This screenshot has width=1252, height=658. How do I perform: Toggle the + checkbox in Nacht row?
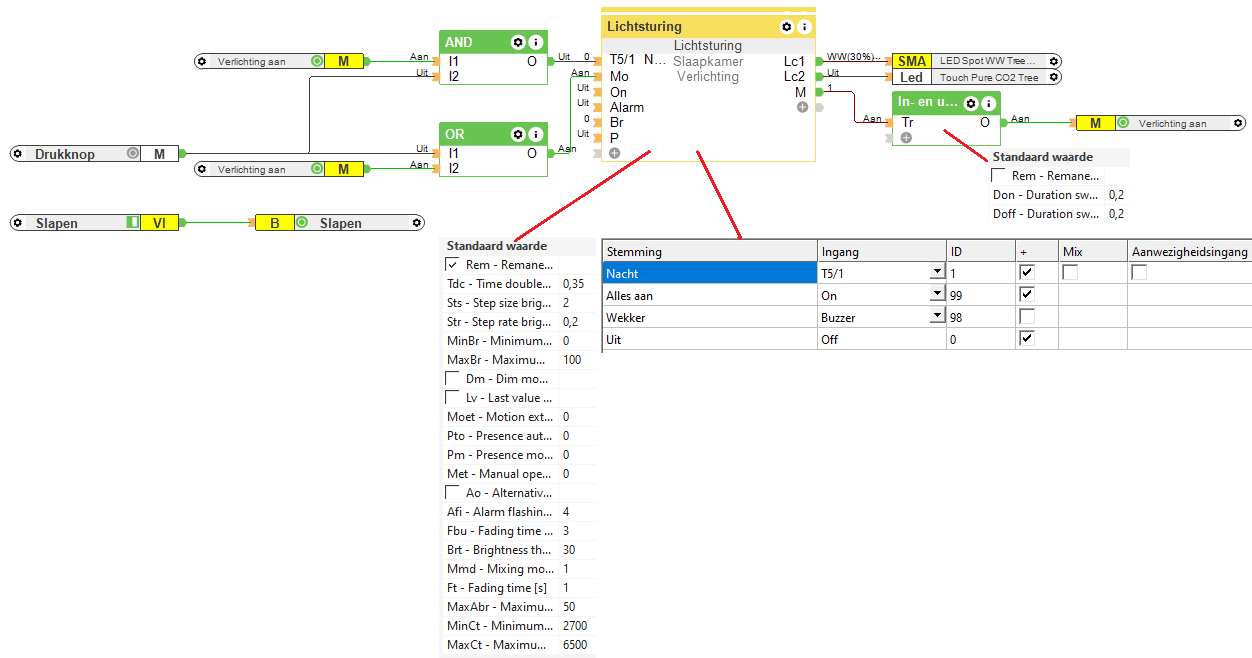[x=1026, y=272]
